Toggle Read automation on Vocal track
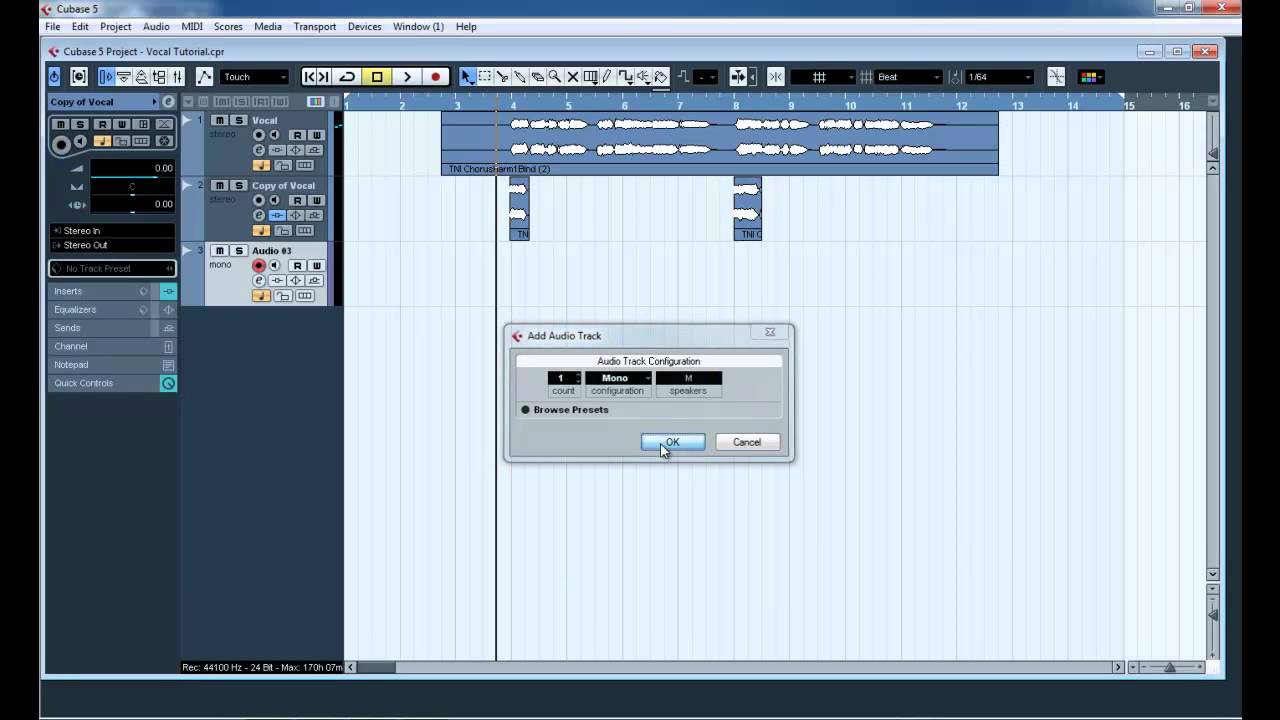The image size is (1280, 720). [x=297, y=136]
